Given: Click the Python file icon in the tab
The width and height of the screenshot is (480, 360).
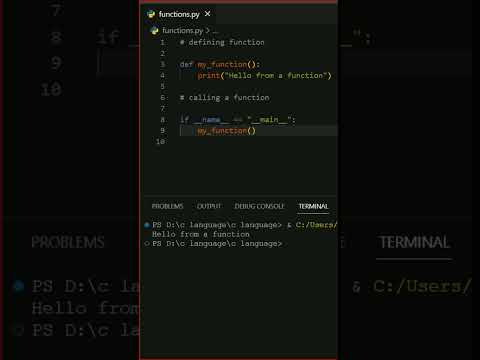Looking at the screenshot, I should [x=151, y=14].
